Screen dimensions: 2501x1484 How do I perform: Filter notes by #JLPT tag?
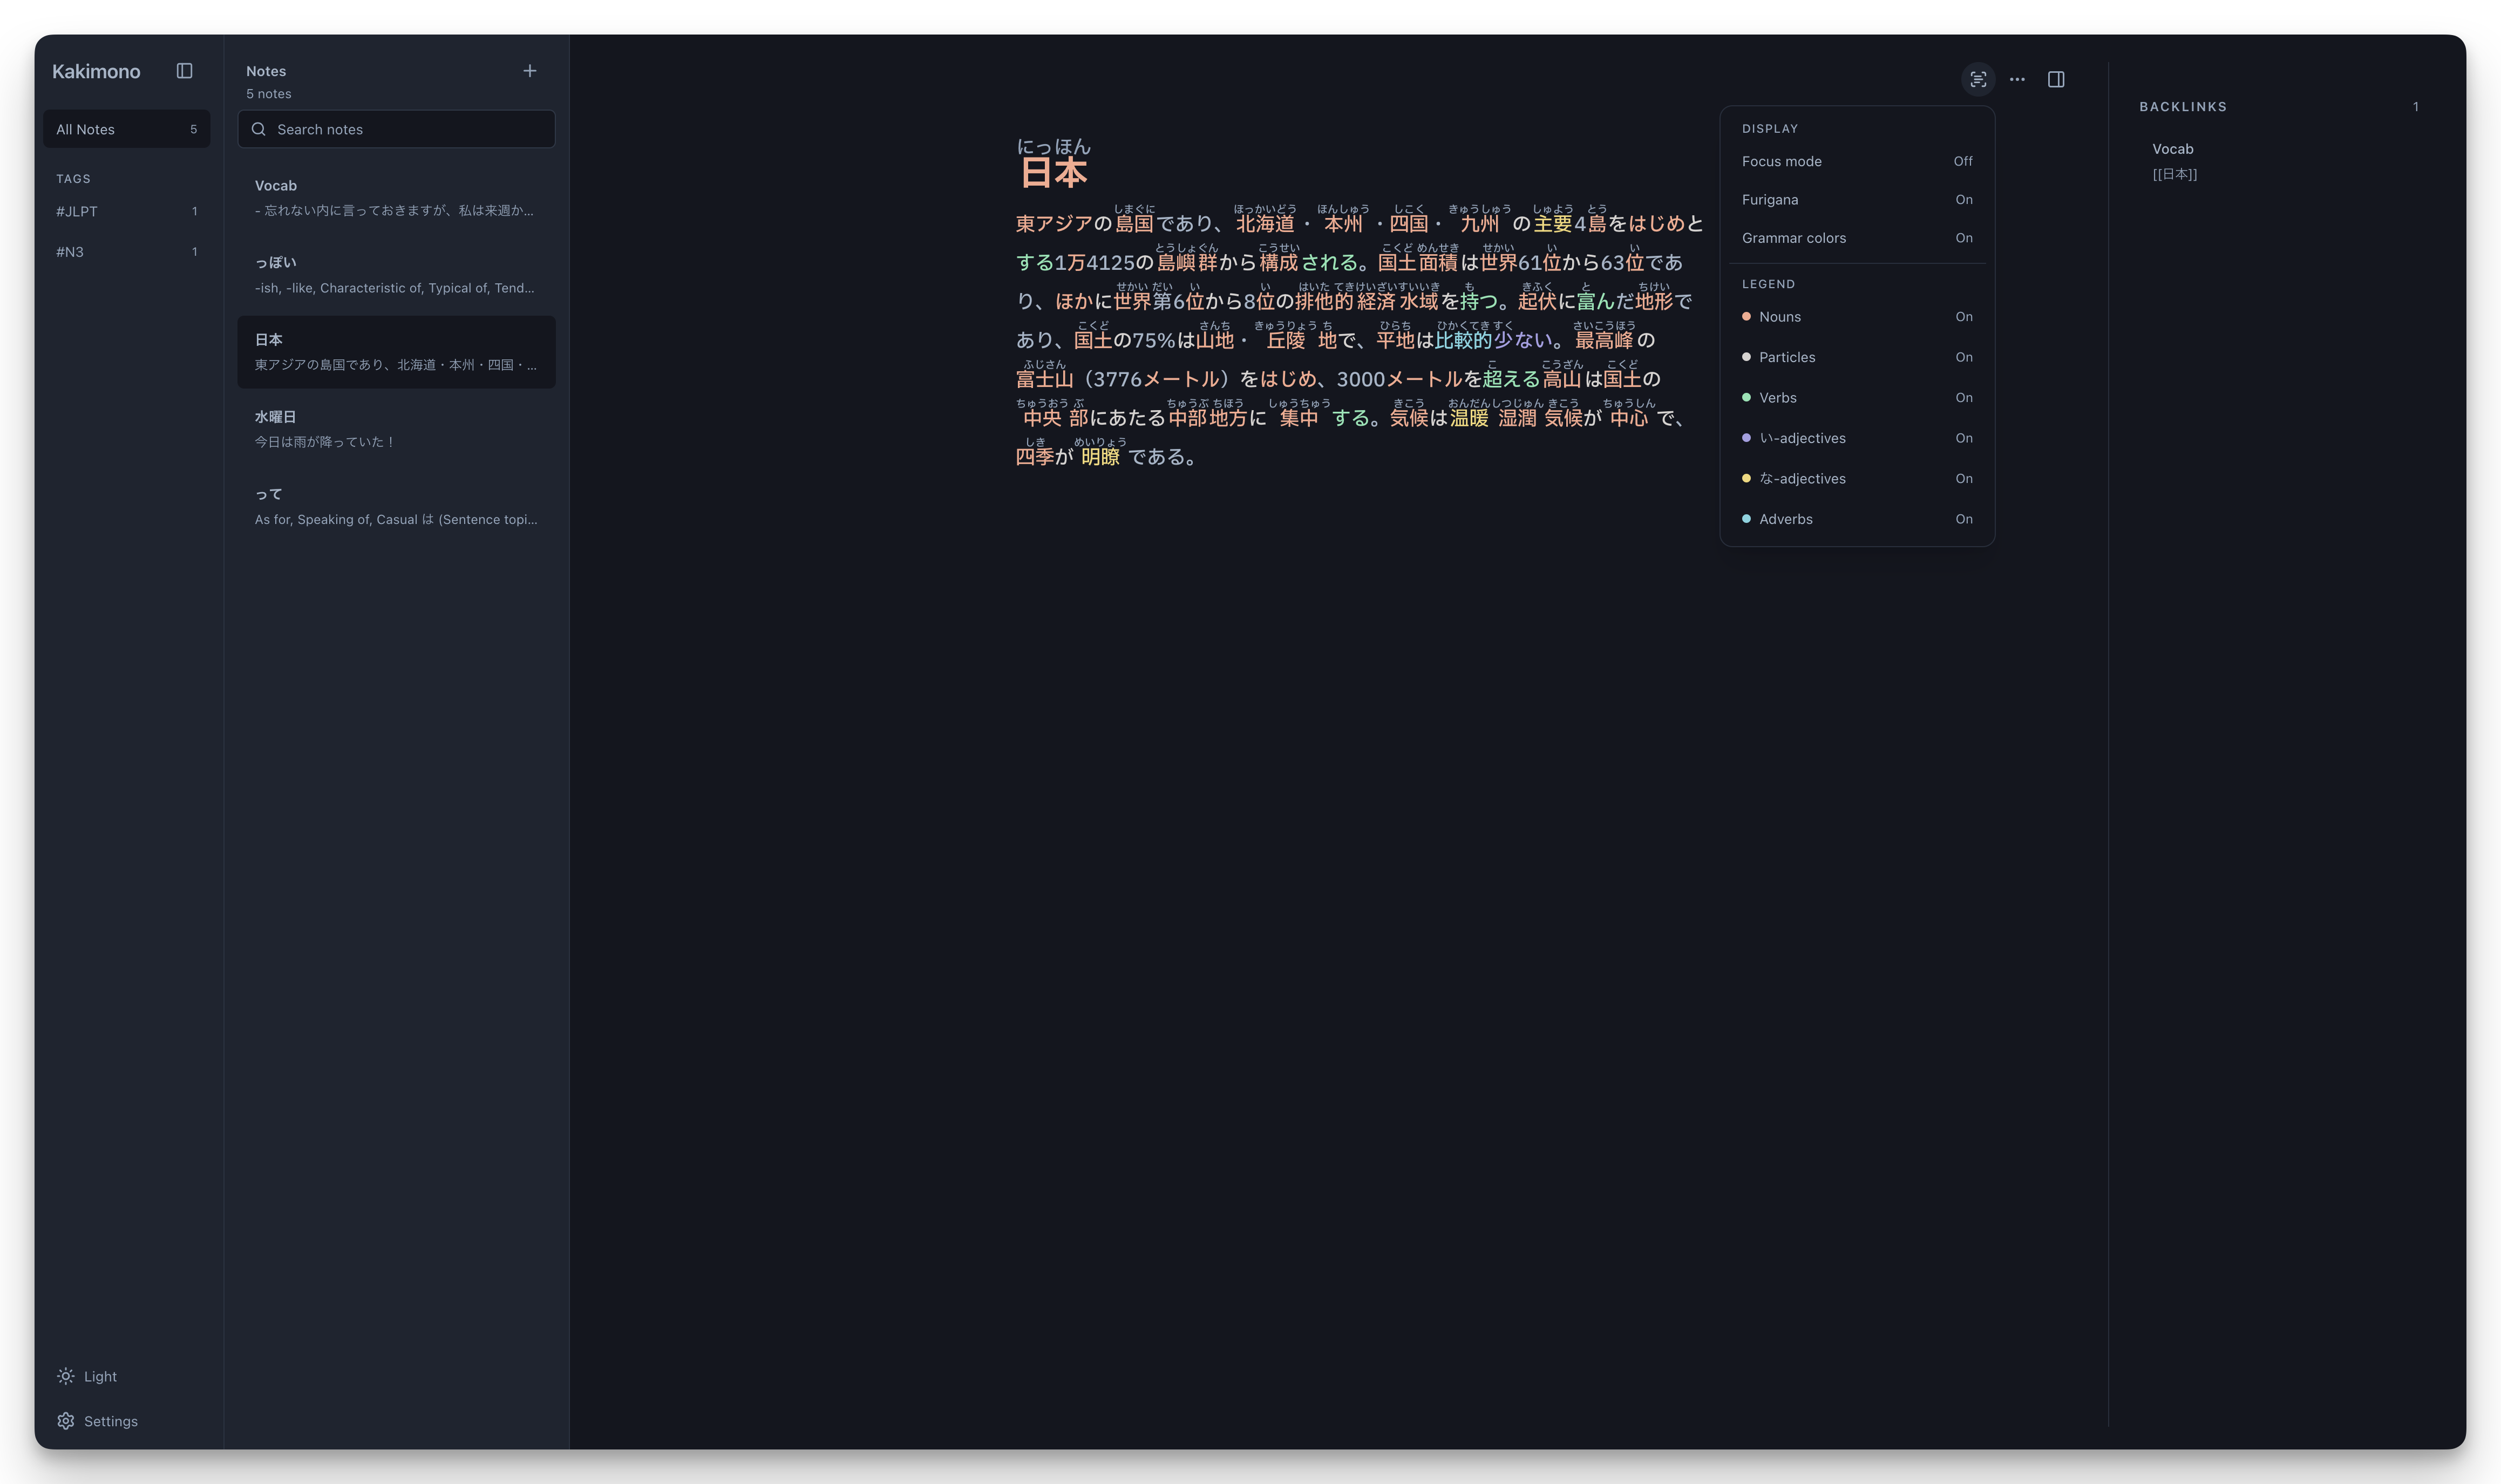tap(126, 211)
